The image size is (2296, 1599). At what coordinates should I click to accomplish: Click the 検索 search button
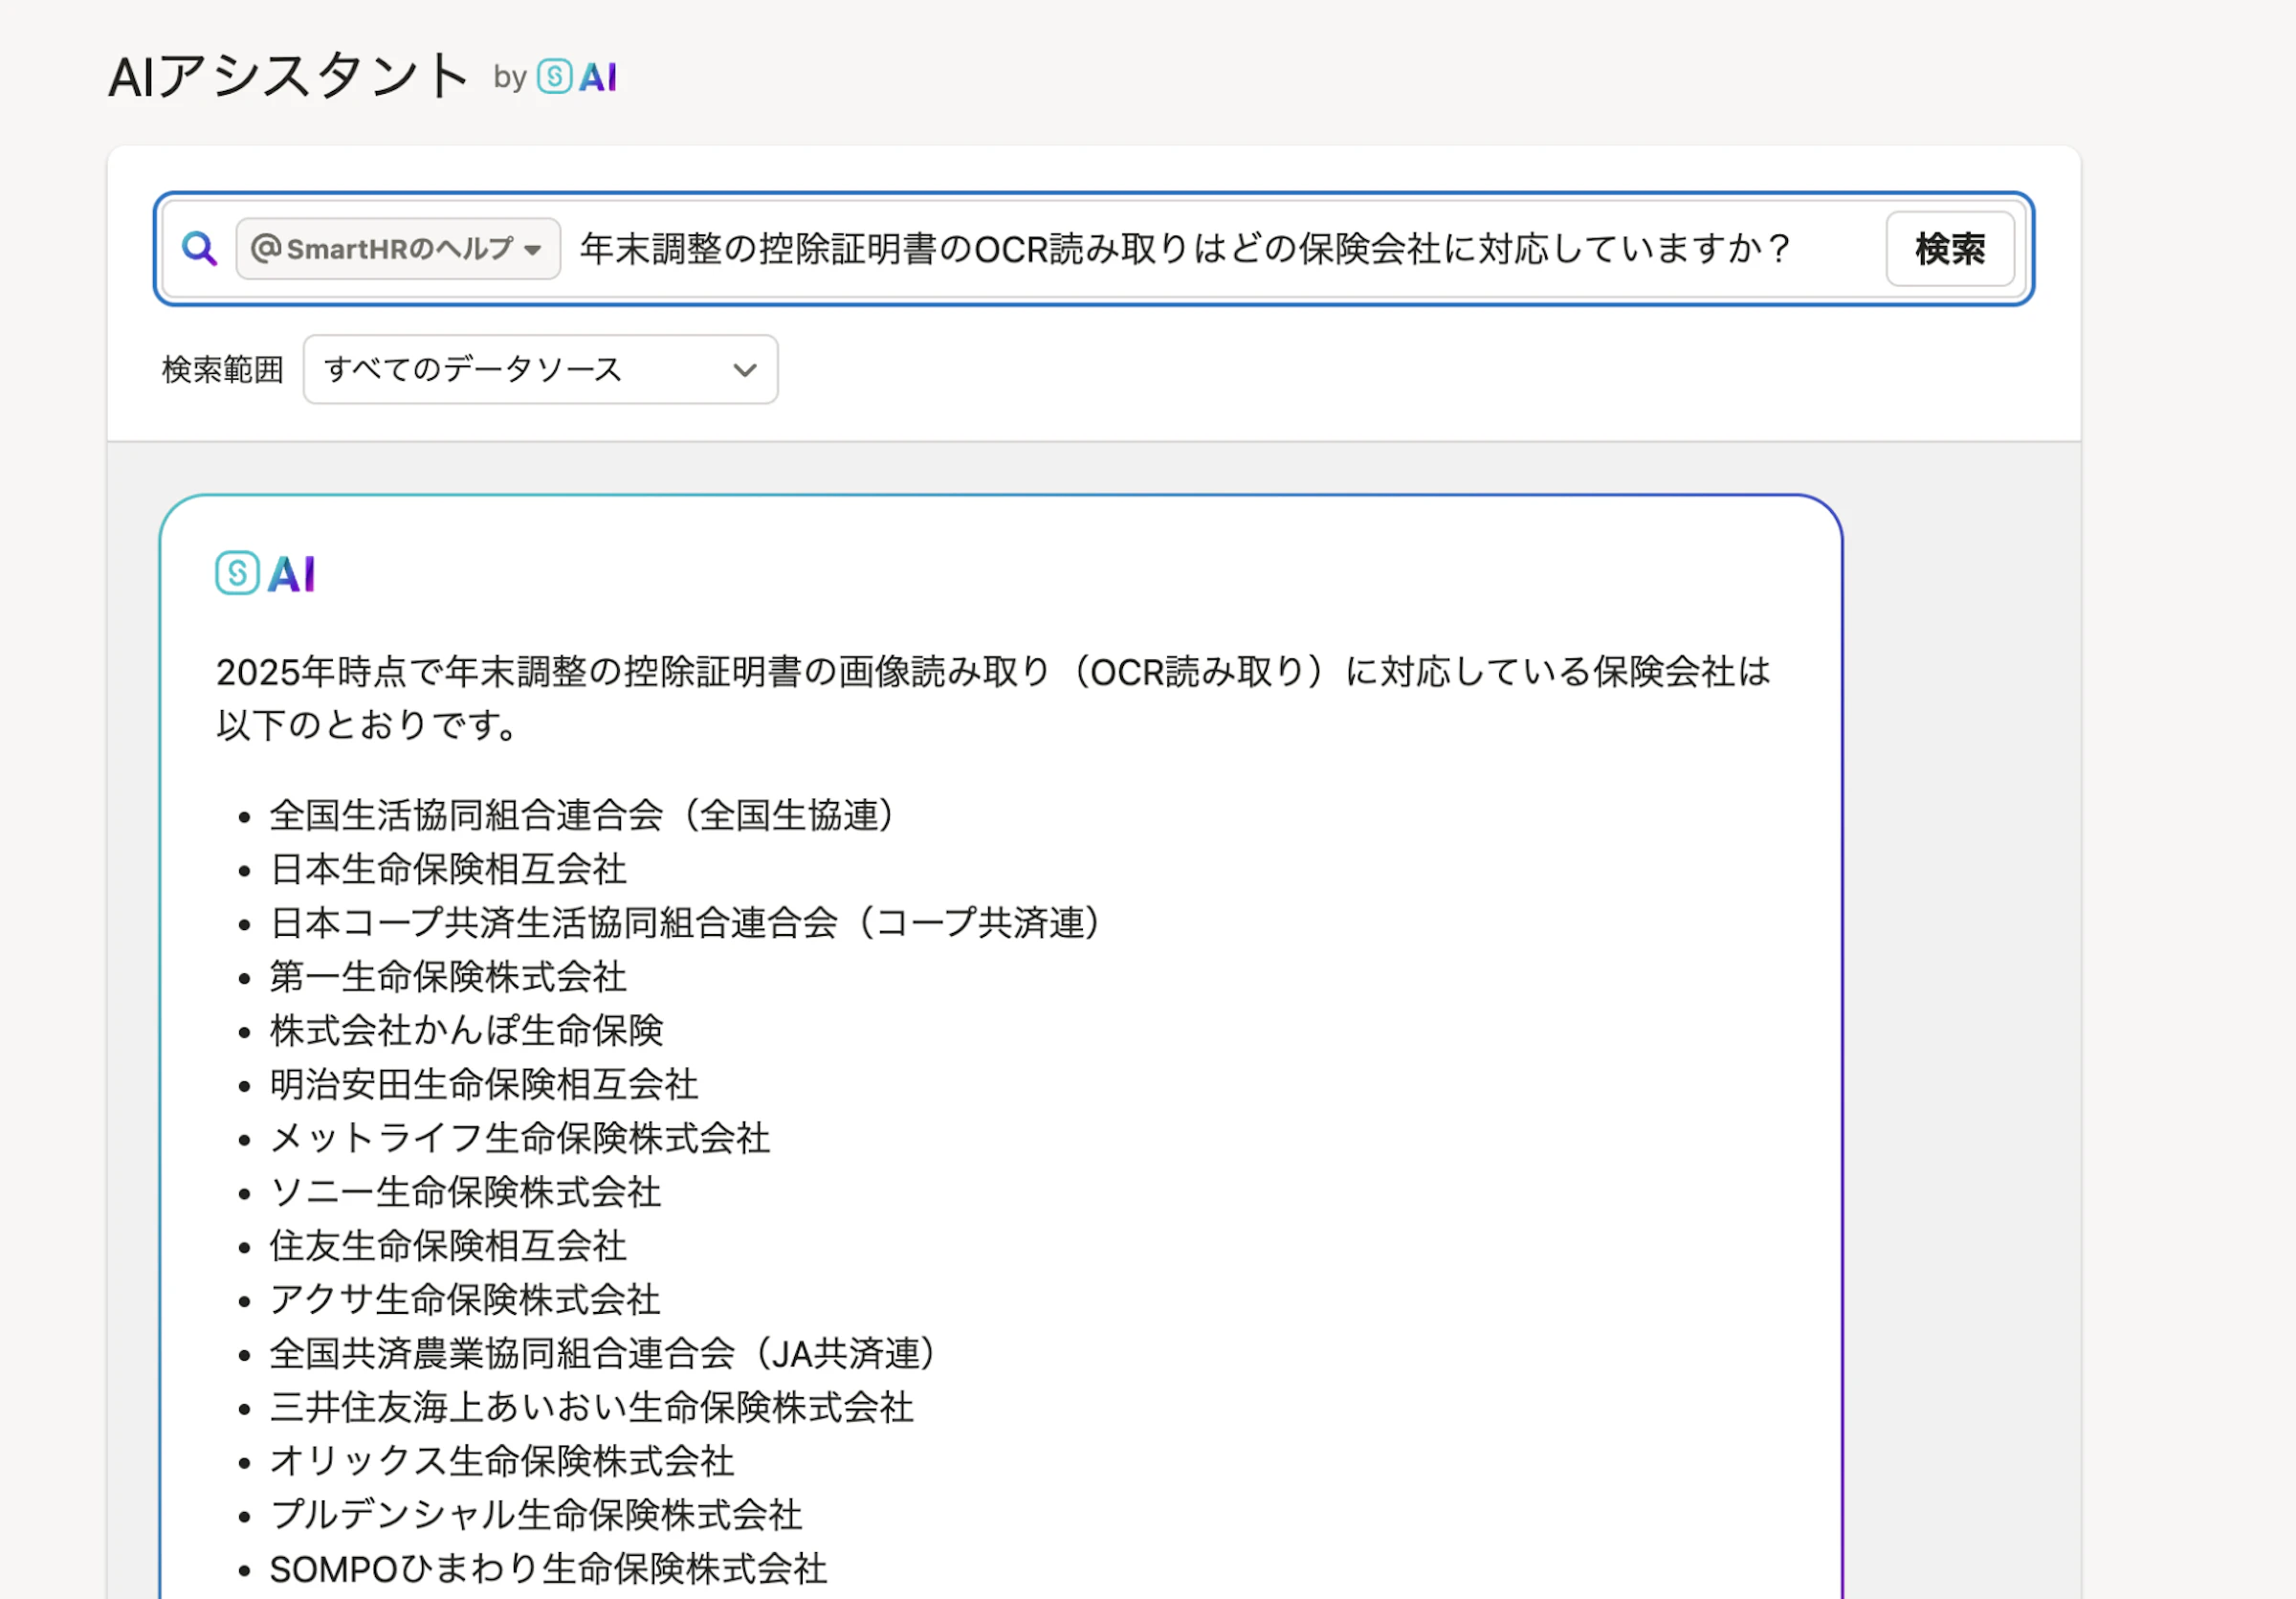pos(1948,249)
